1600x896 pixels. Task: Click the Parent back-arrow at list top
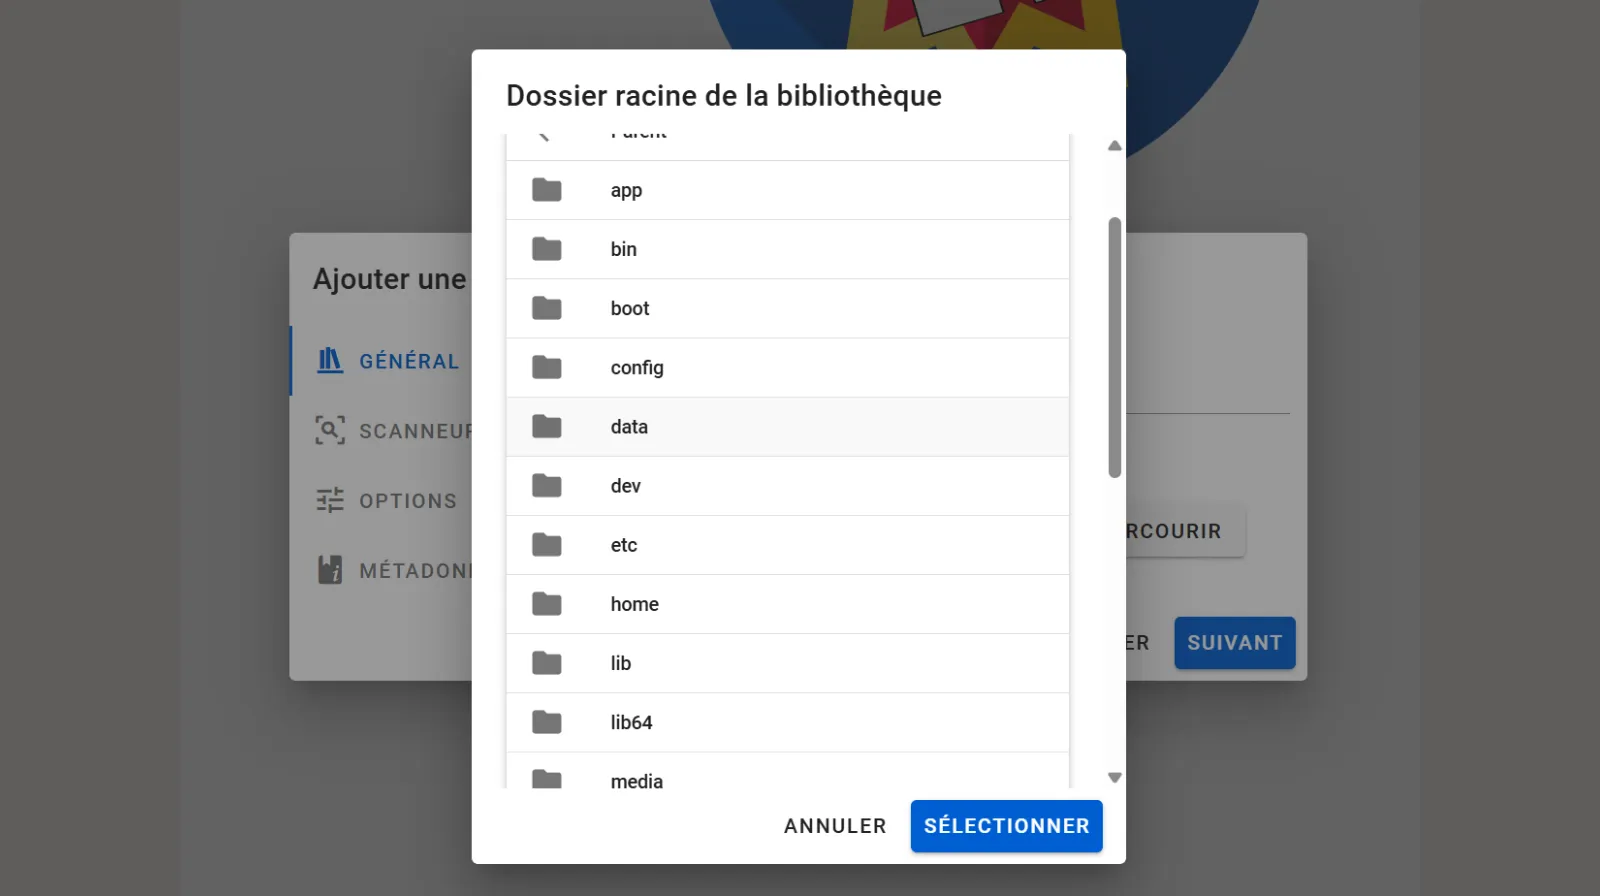click(x=546, y=133)
